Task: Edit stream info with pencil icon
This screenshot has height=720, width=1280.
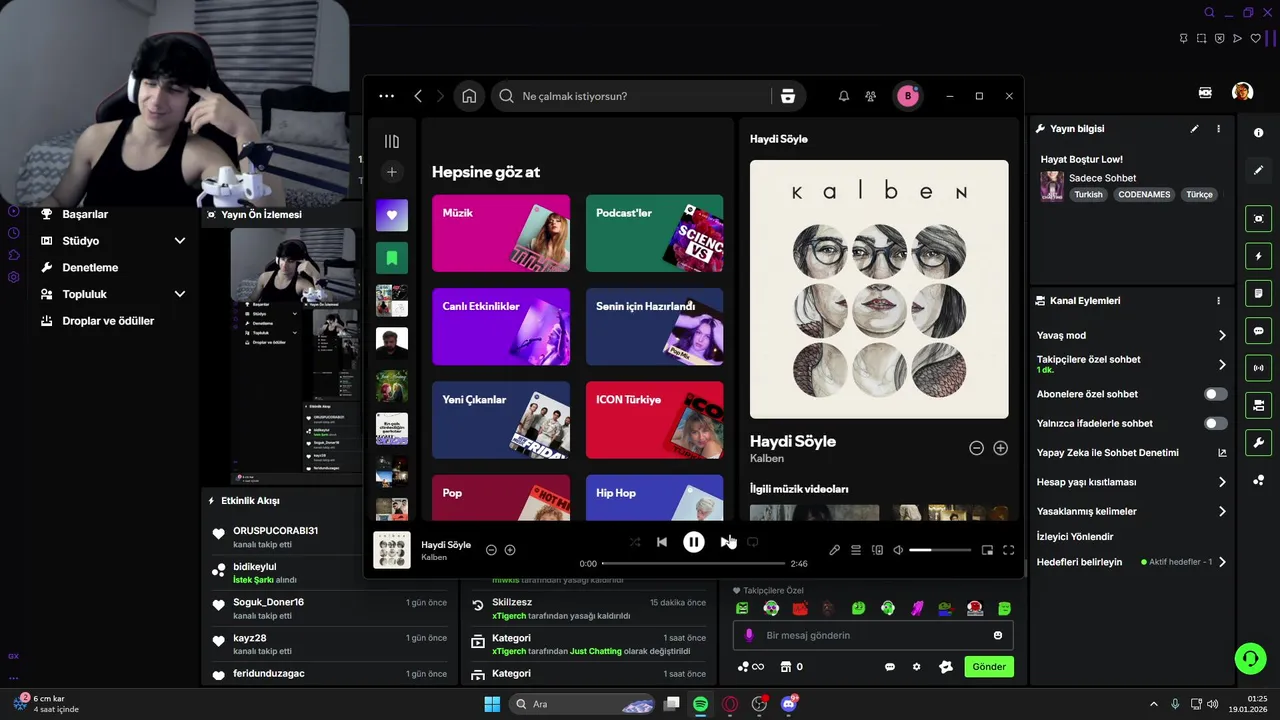Action: click(1194, 129)
